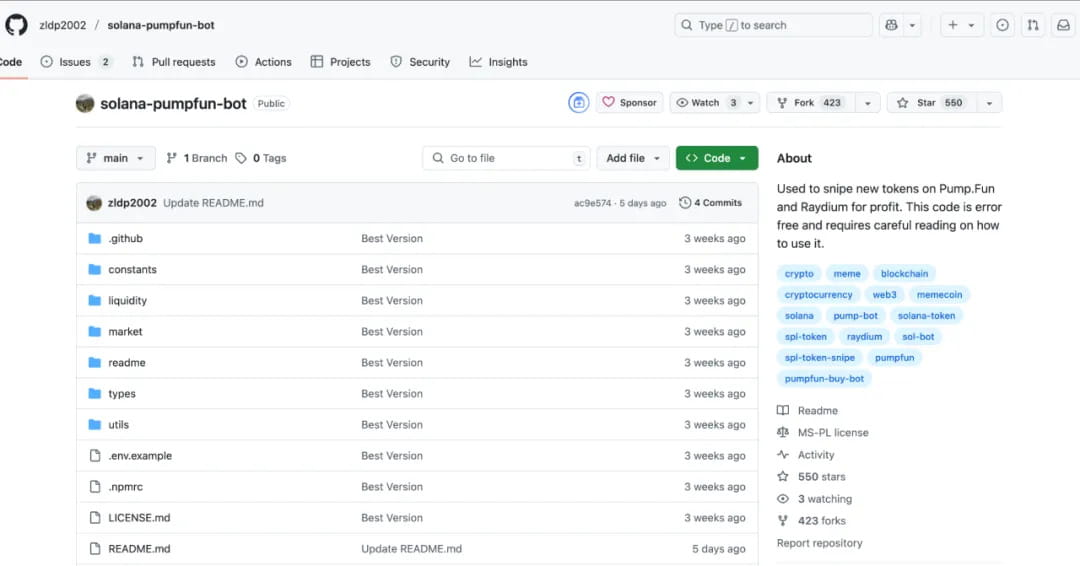Select the pumpfun-buy-bot topic tag
Viewport: 1080px width, 566px height.
pyautogui.click(x=824, y=378)
